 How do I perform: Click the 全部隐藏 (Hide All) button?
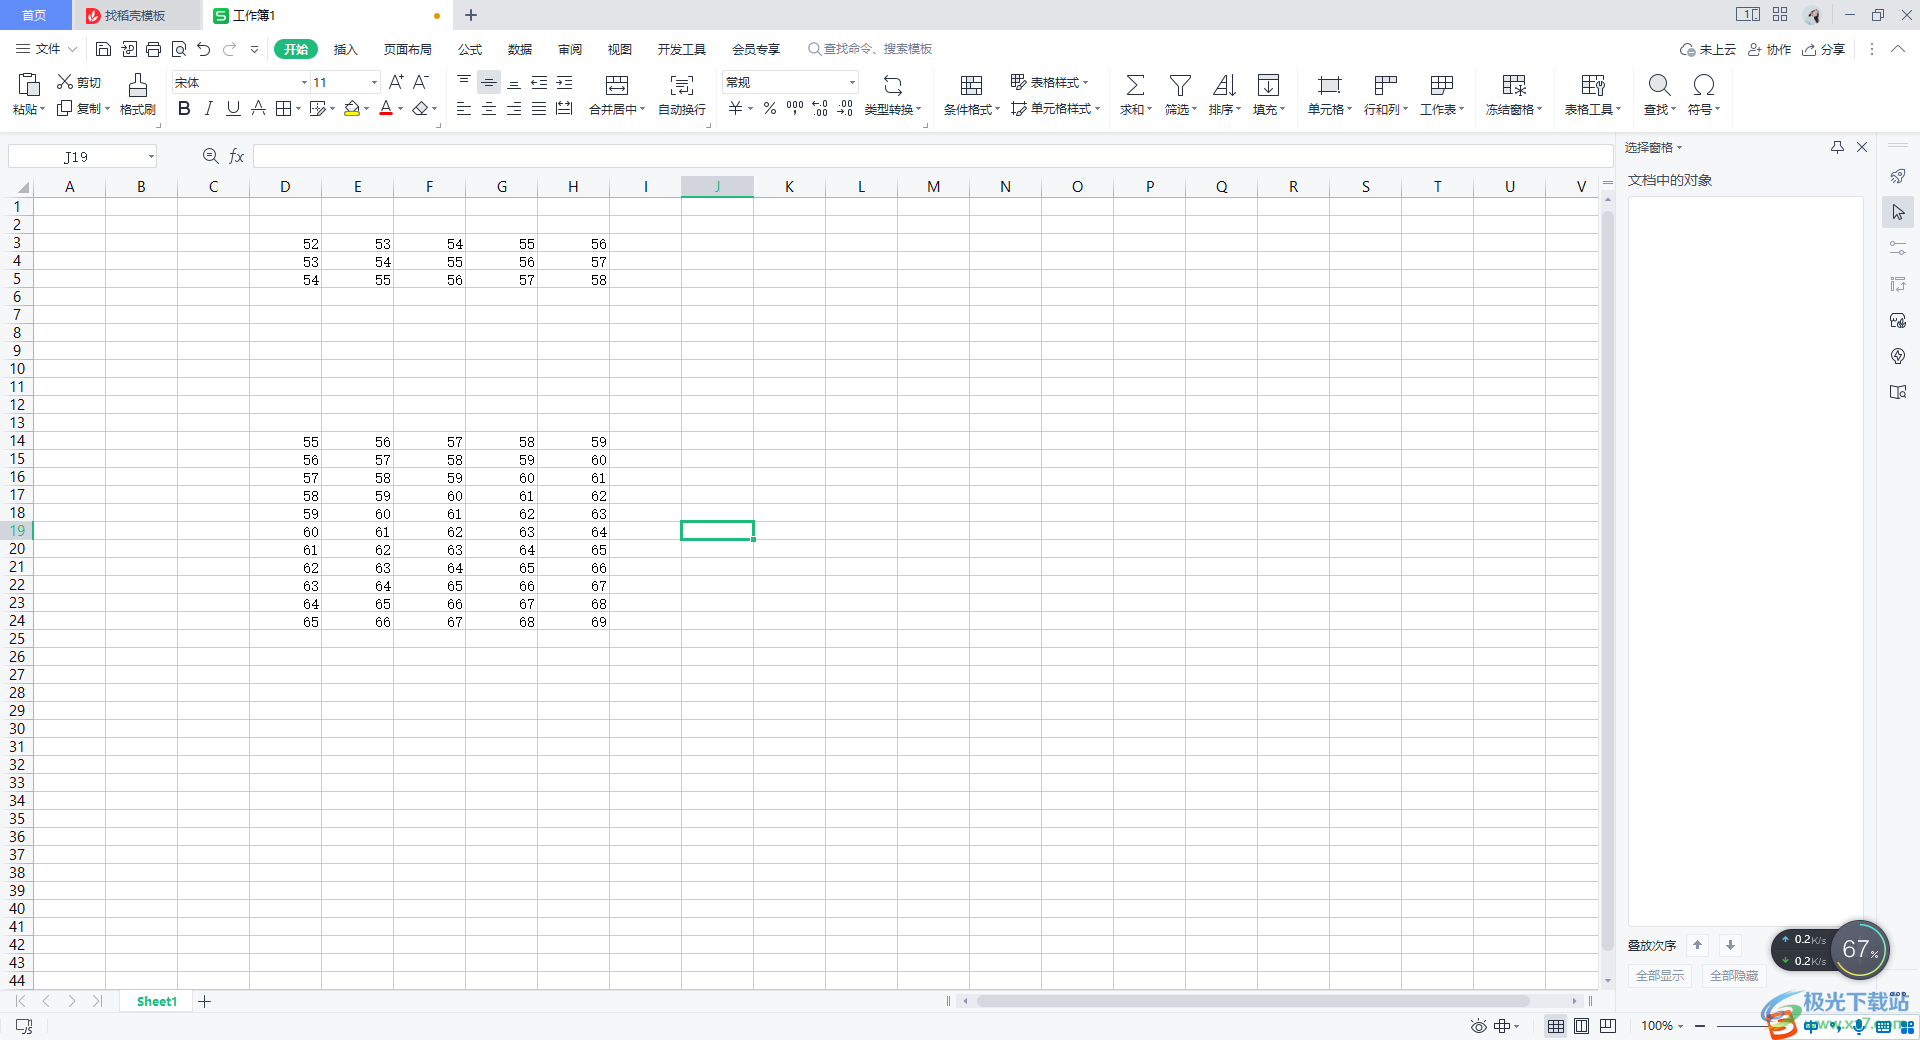pyautogui.click(x=1734, y=976)
